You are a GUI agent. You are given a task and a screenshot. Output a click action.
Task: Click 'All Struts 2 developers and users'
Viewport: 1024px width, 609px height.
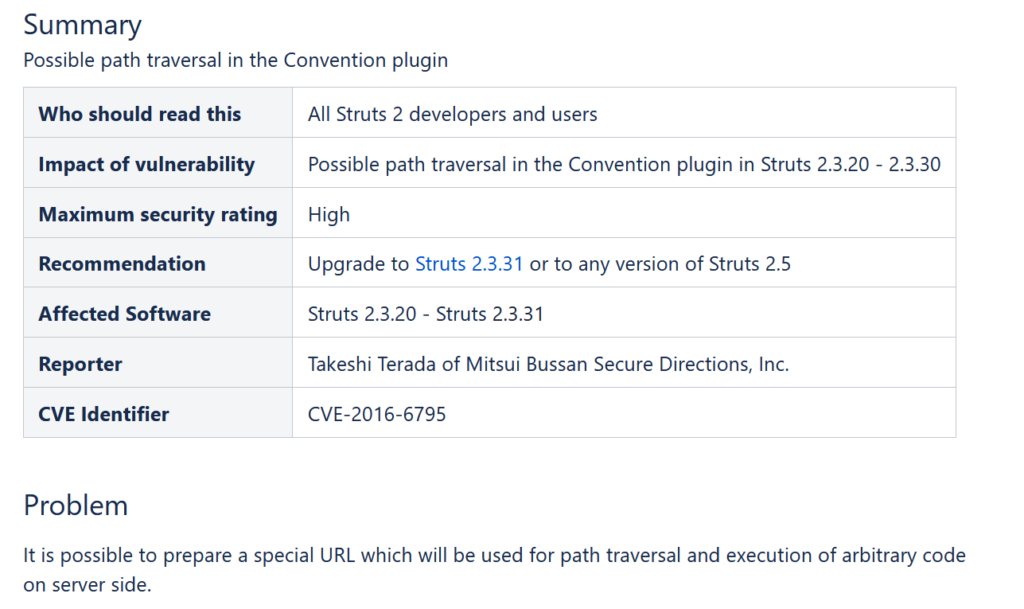coord(452,114)
